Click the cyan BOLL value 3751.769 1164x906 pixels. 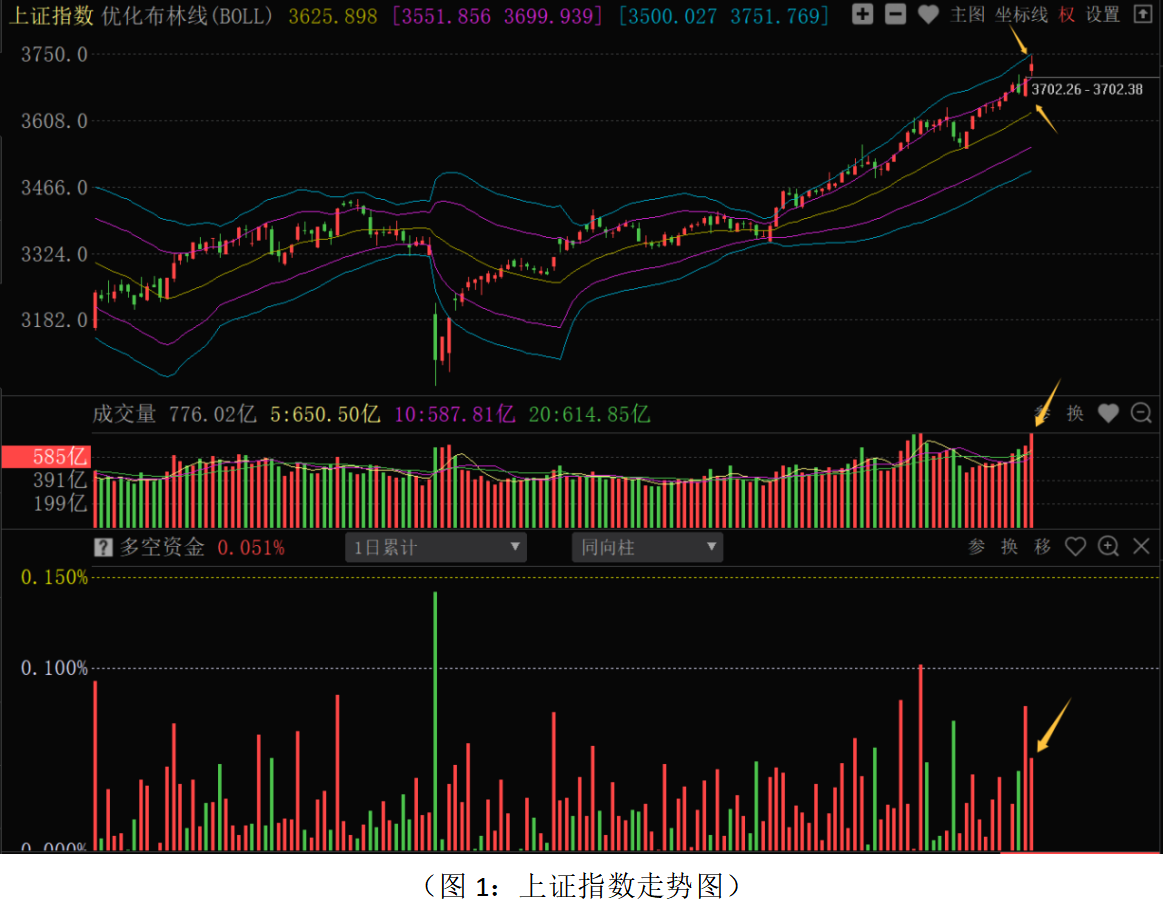774,16
